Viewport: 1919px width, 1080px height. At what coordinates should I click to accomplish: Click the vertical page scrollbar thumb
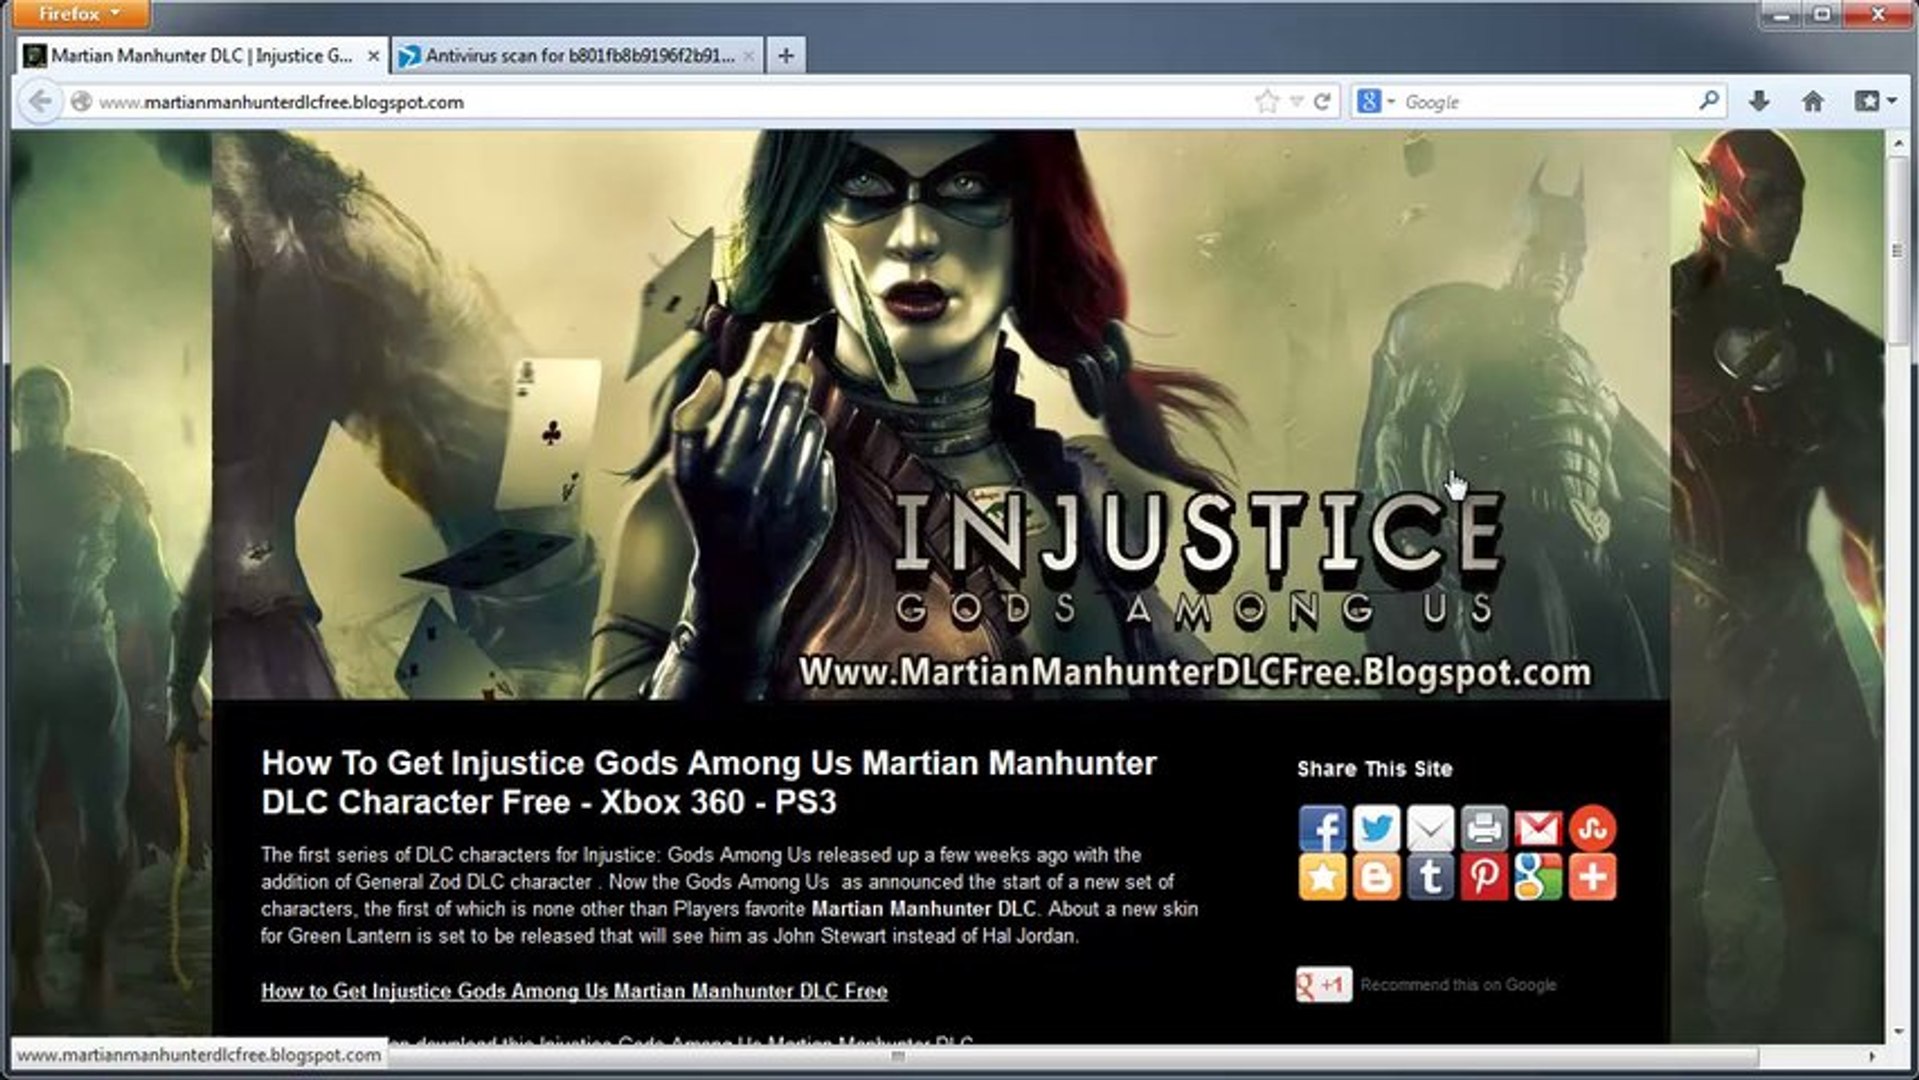pyautogui.click(x=1896, y=250)
